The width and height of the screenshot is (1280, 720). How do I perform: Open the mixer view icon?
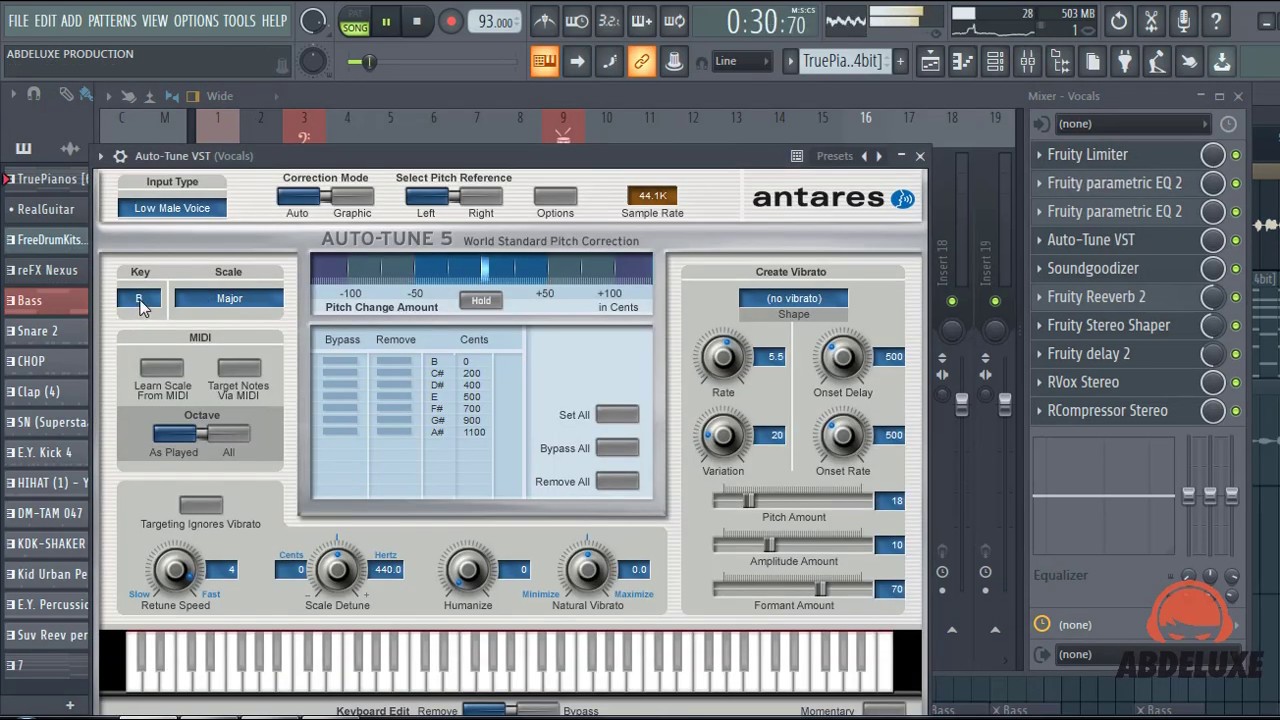point(1028,62)
